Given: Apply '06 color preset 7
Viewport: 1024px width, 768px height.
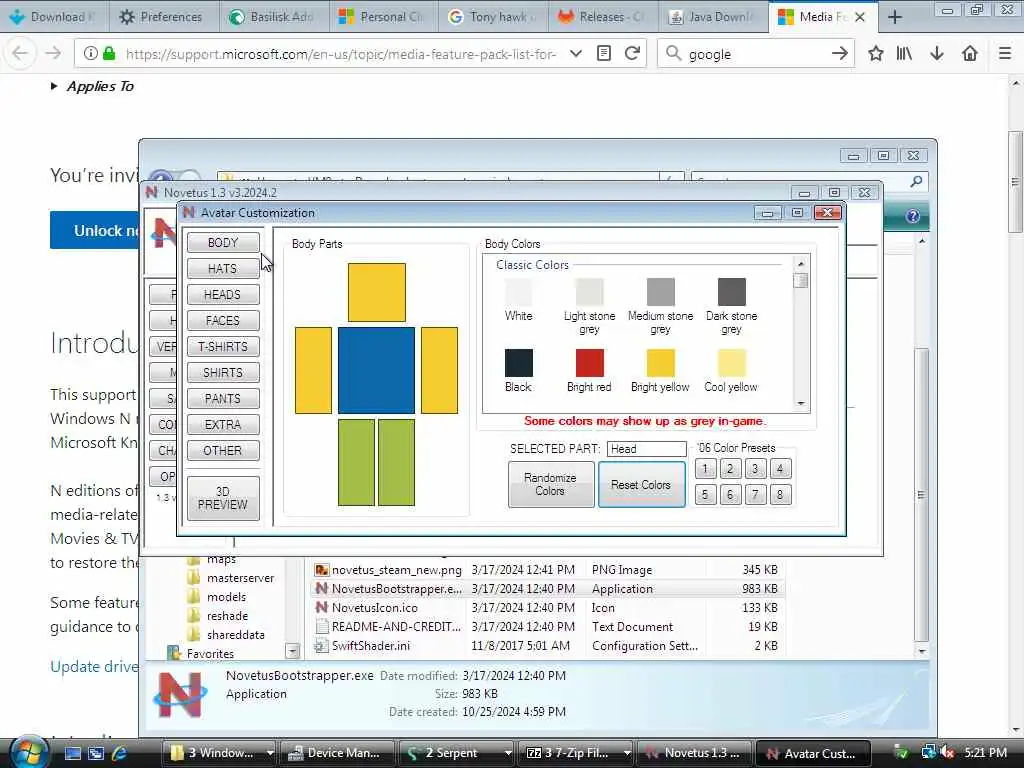Looking at the screenshot, I should coord(755,494).
